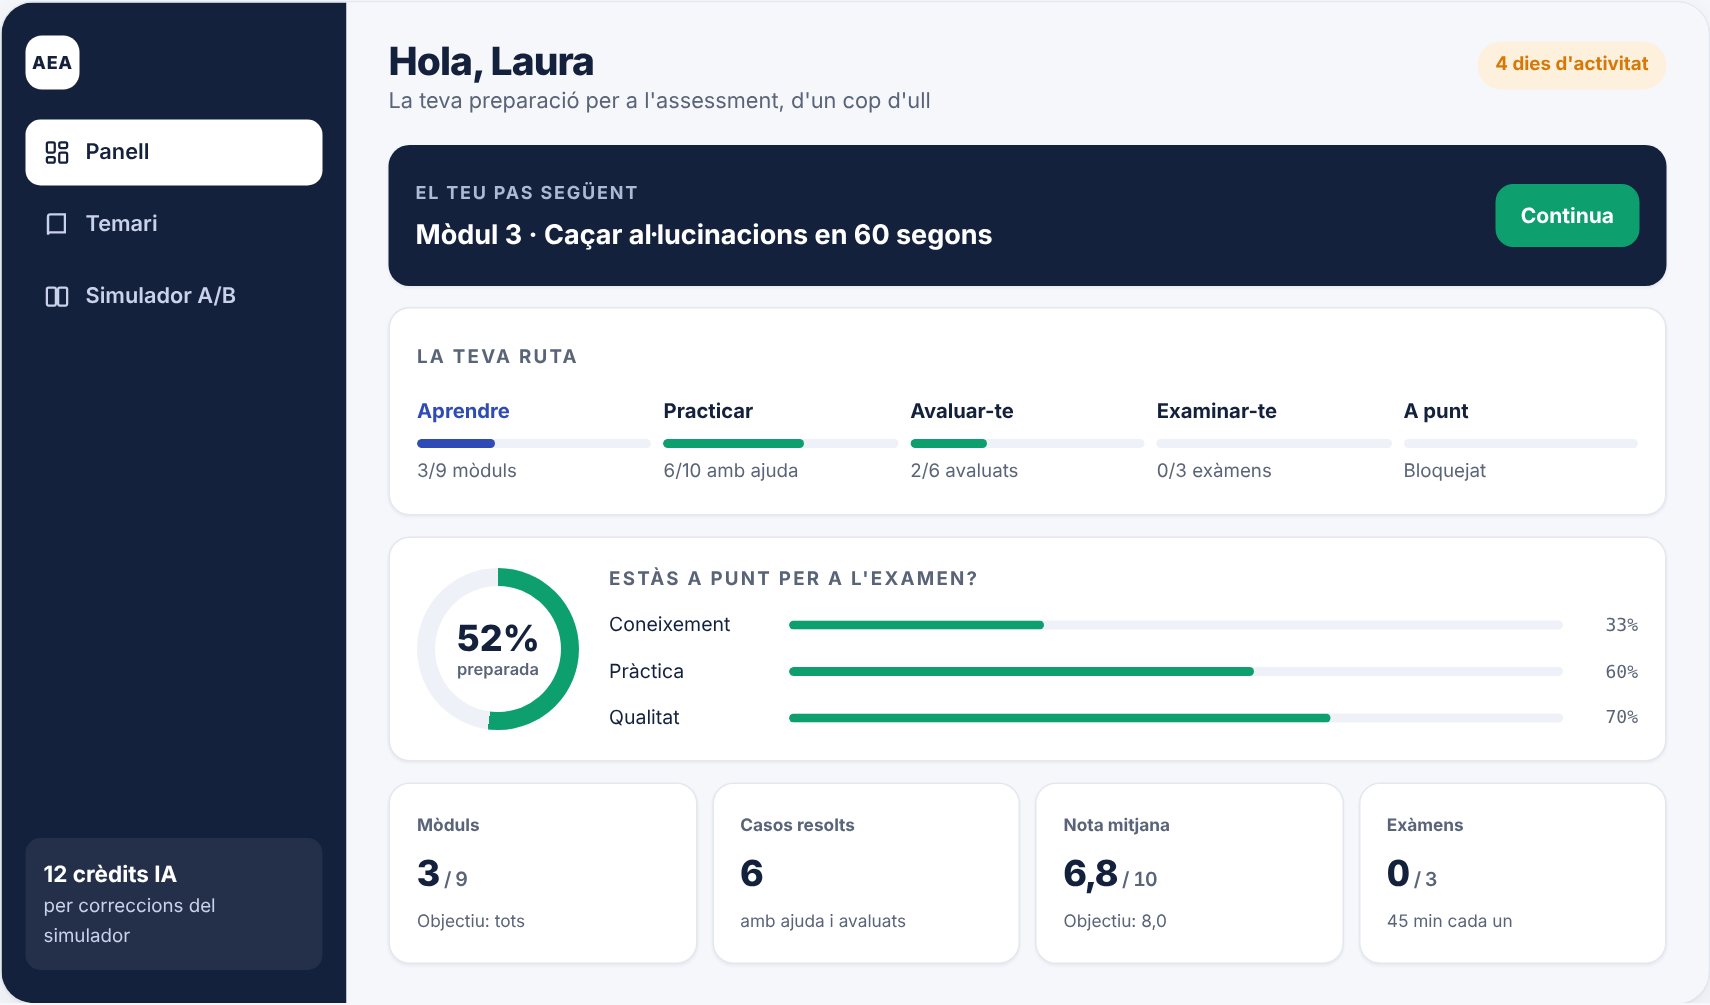
Task: Click the "LA TEVA RUTA" heading
Action: click(497, 357)
